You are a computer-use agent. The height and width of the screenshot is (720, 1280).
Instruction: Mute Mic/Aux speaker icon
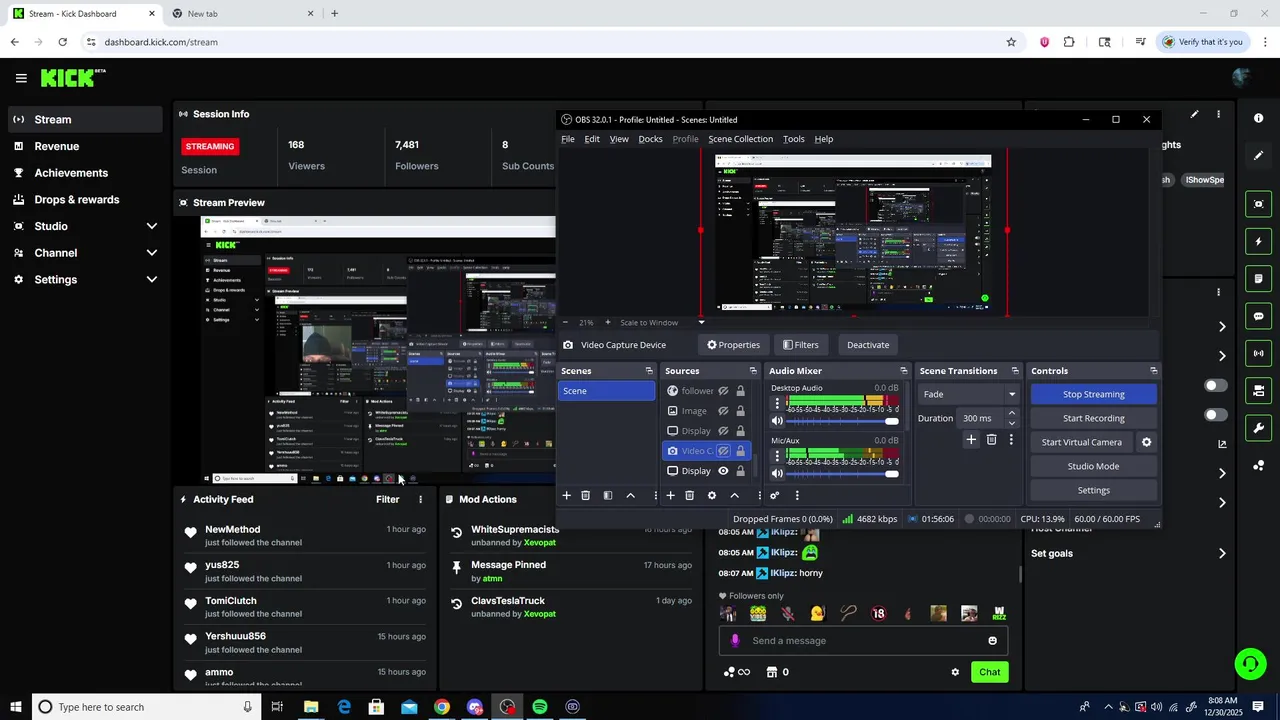point(777,474)
